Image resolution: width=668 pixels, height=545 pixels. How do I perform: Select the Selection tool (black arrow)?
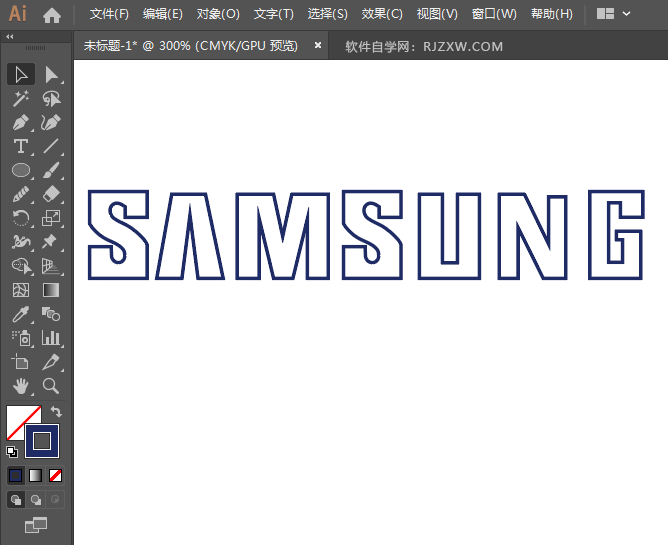[21, 75]
